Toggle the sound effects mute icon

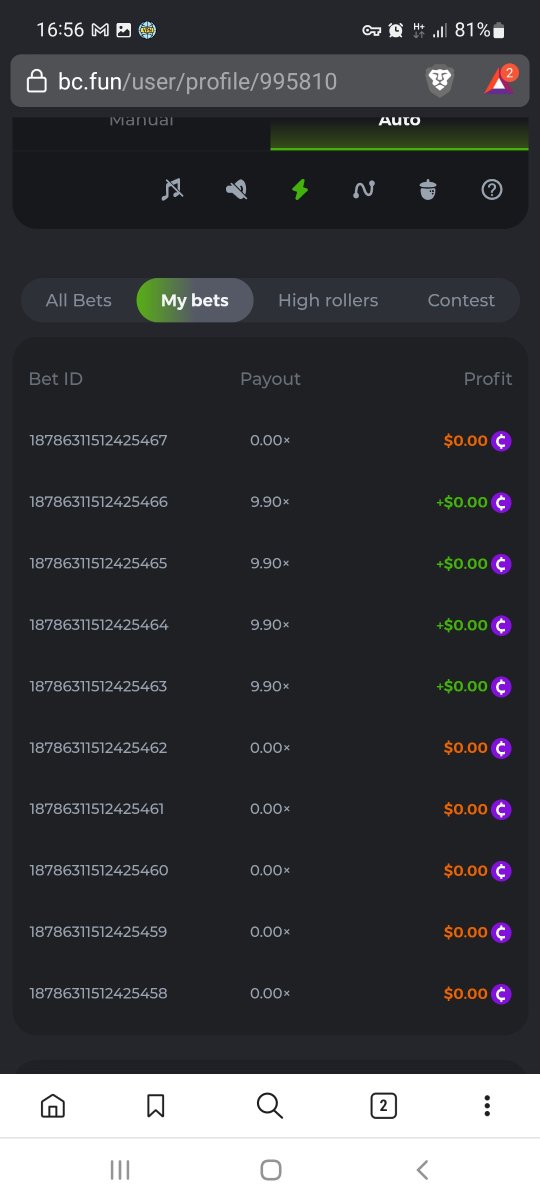click(x=237, y=189)
